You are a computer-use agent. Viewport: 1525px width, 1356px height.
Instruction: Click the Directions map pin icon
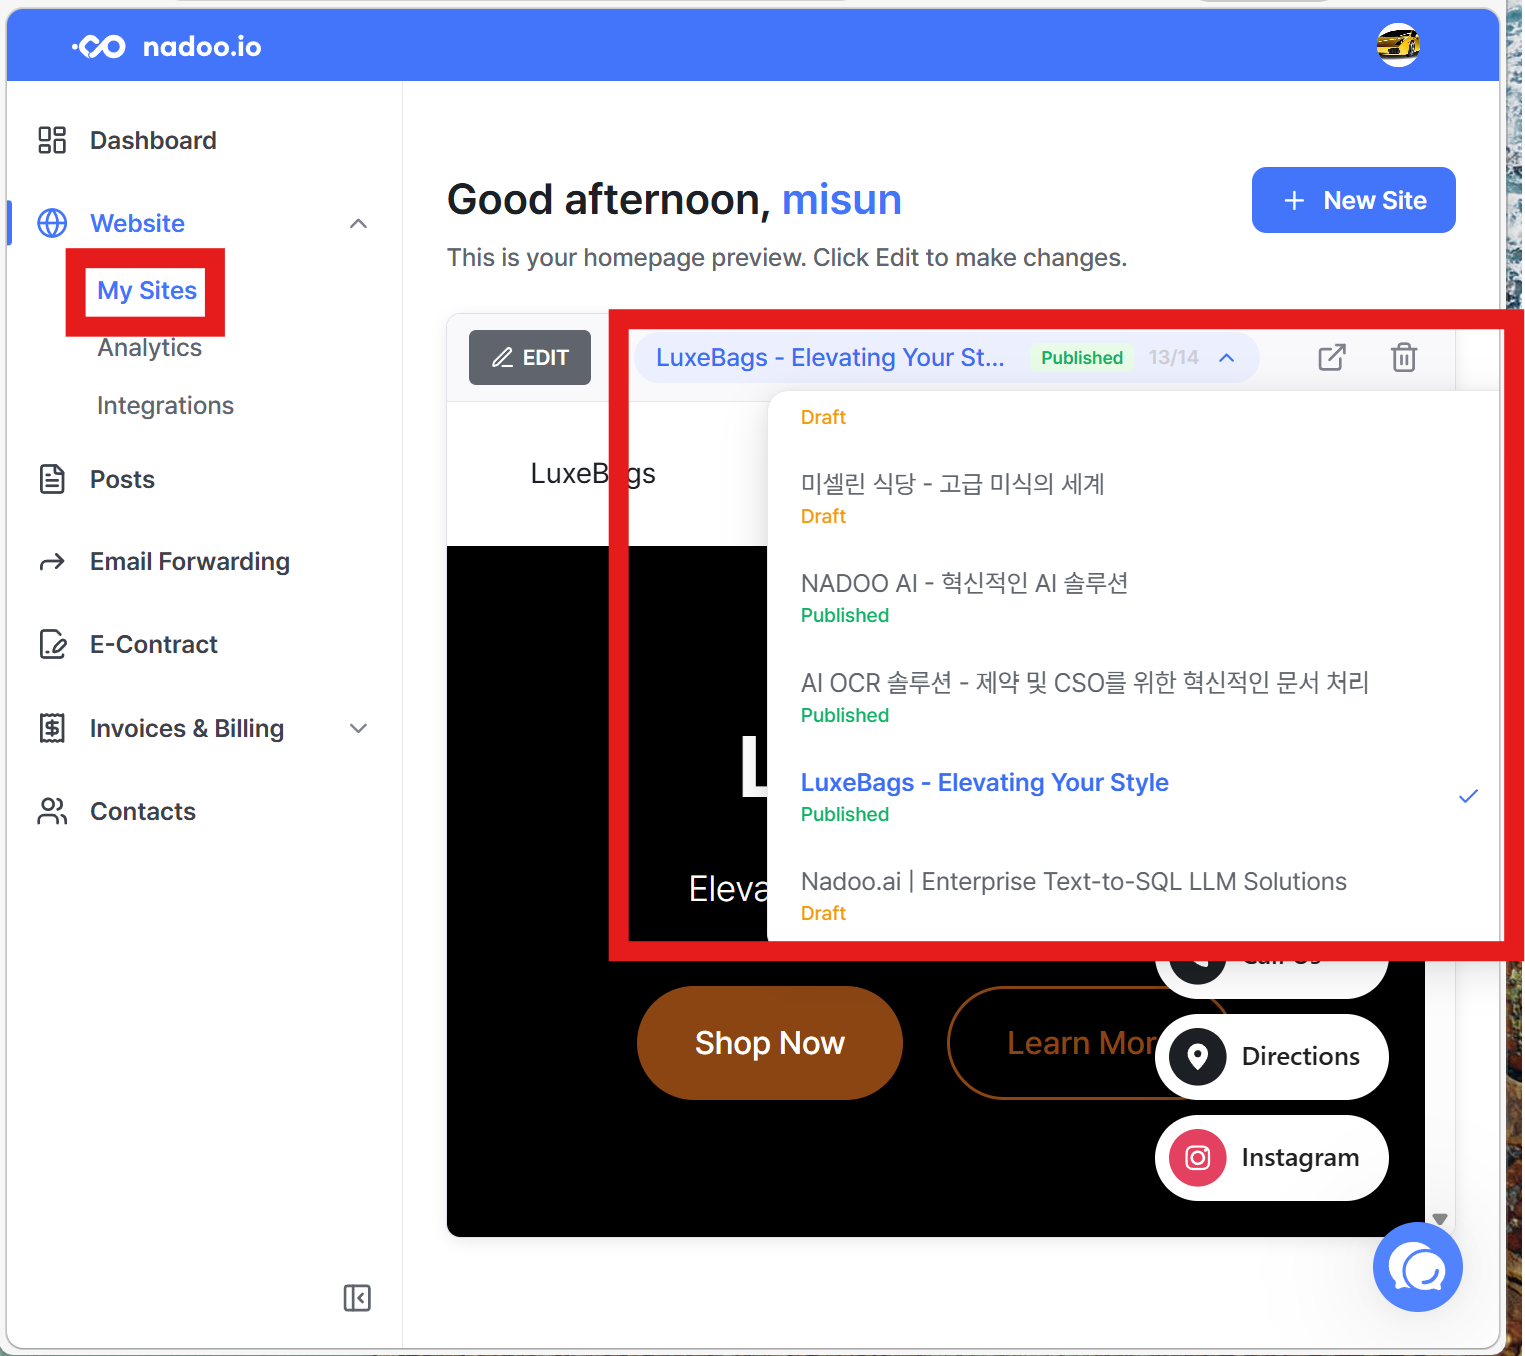tap(1198, 1057)
